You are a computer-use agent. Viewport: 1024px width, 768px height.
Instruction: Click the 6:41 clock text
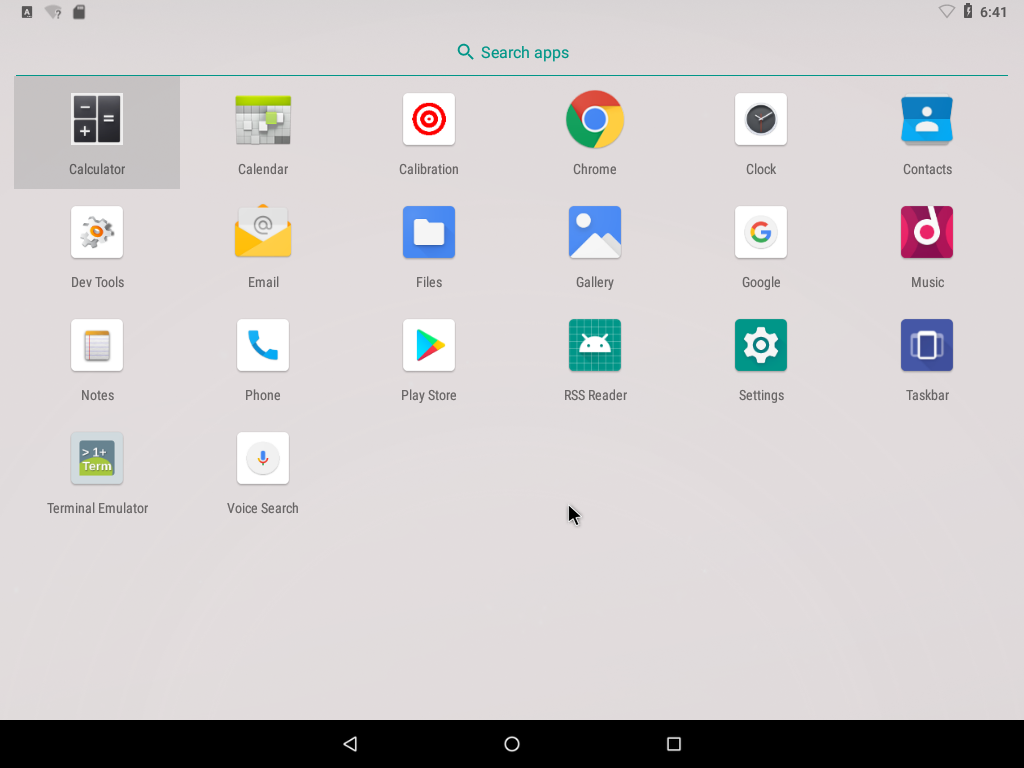[993, 12]
